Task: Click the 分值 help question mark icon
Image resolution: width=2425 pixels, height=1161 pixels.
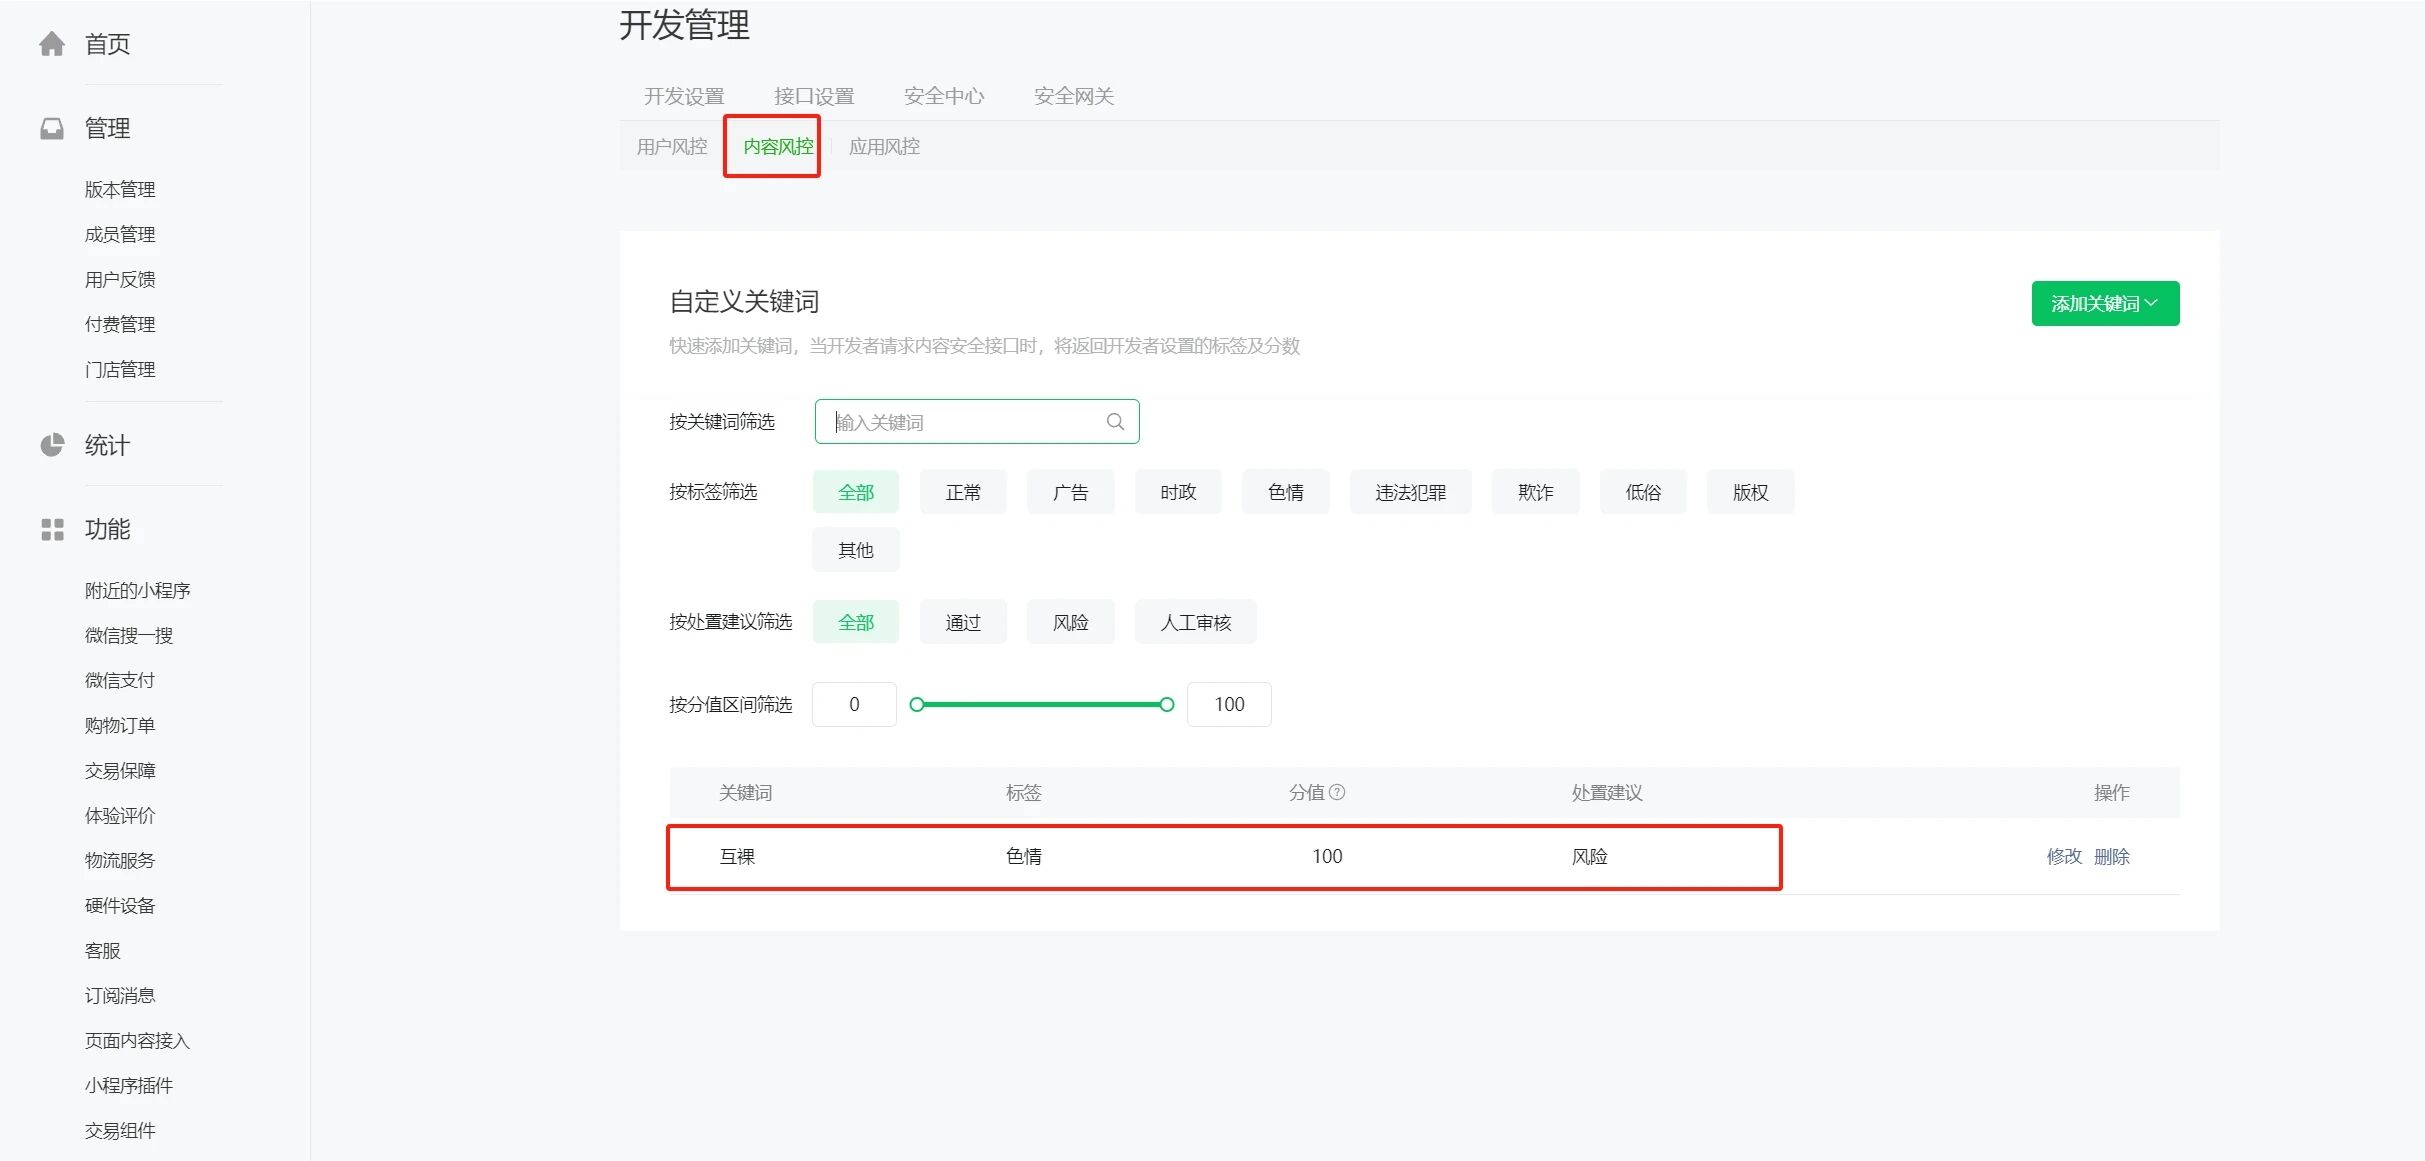Action: (x=1338, y=792)
